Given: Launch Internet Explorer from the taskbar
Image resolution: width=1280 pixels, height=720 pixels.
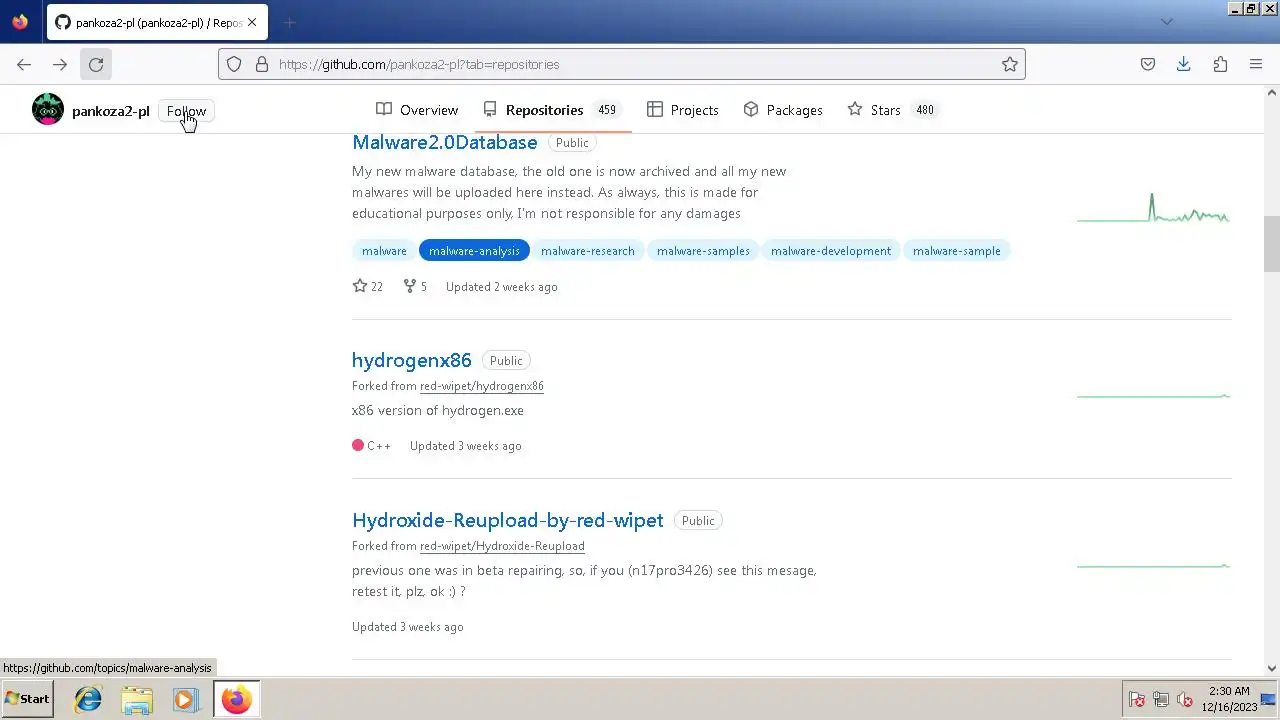Looking at the screenshot, I should click(x=88, y=699).
